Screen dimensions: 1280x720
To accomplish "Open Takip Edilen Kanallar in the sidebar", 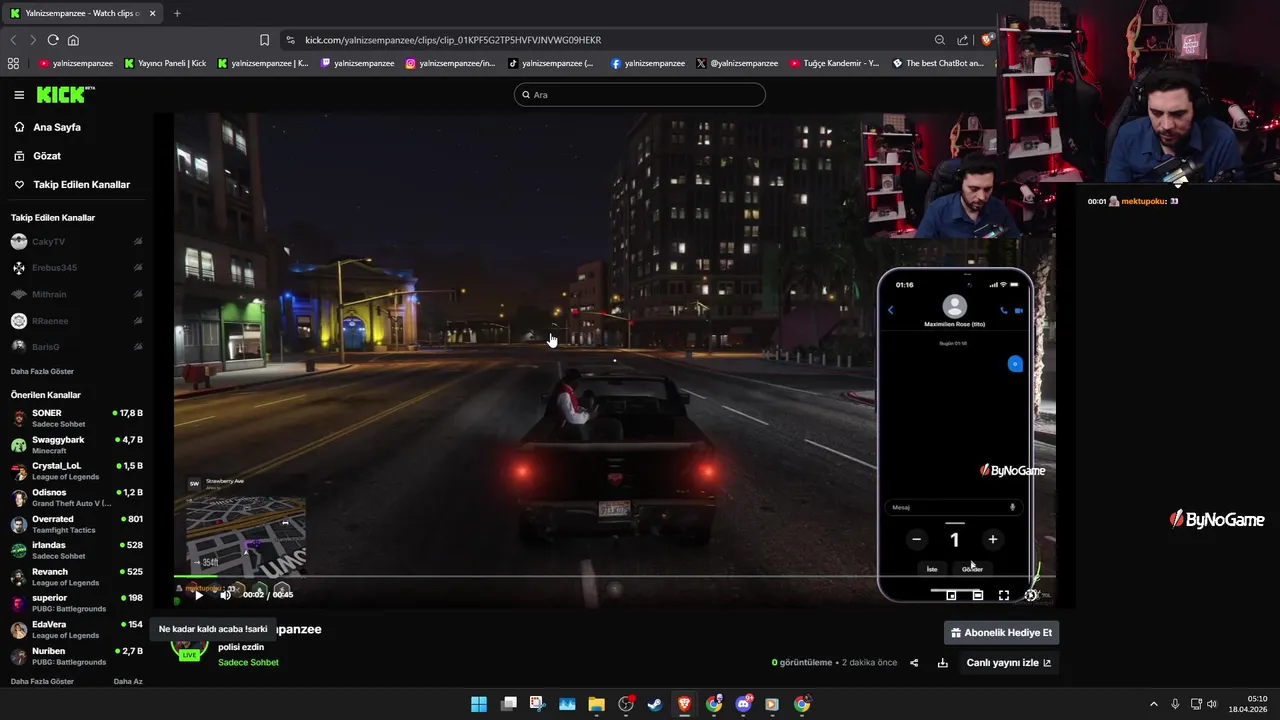I will point(73,185).
